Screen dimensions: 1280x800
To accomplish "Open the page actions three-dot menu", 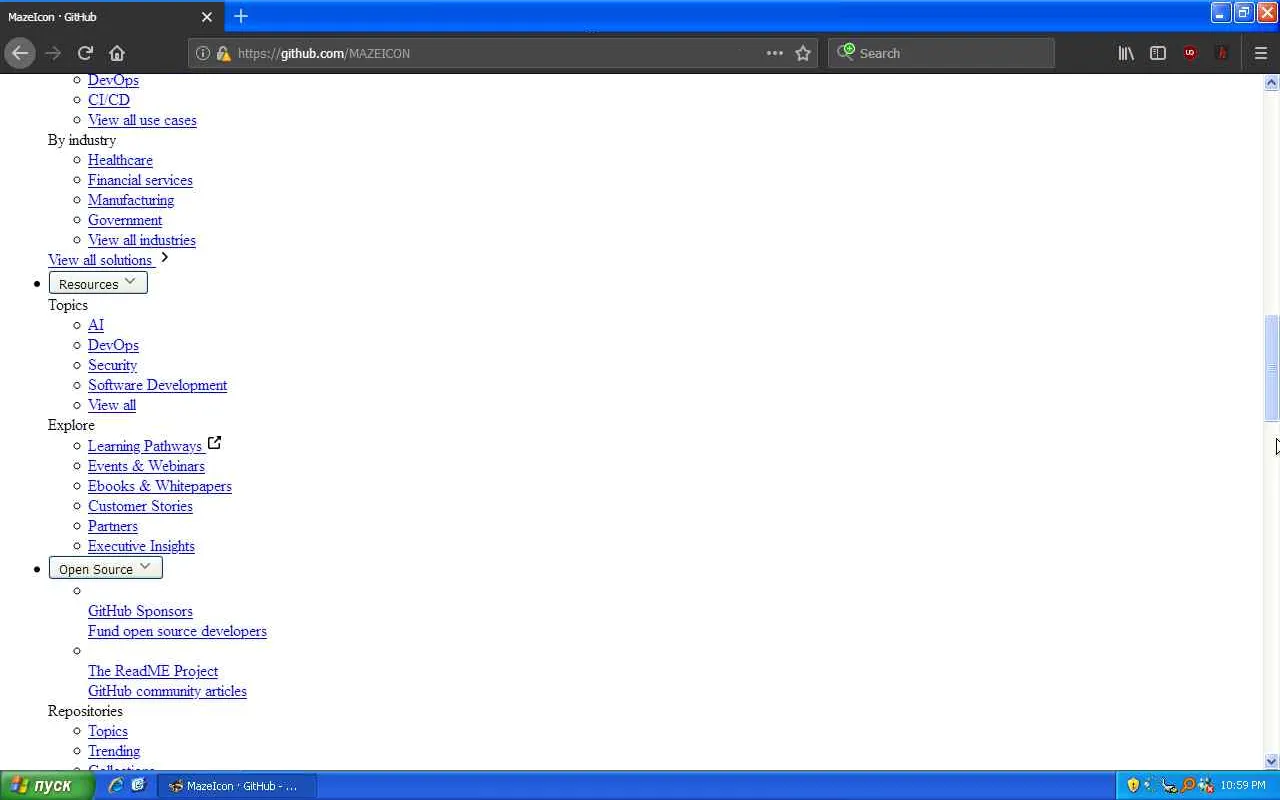I will pyautogui.click(x=775, y=53).
